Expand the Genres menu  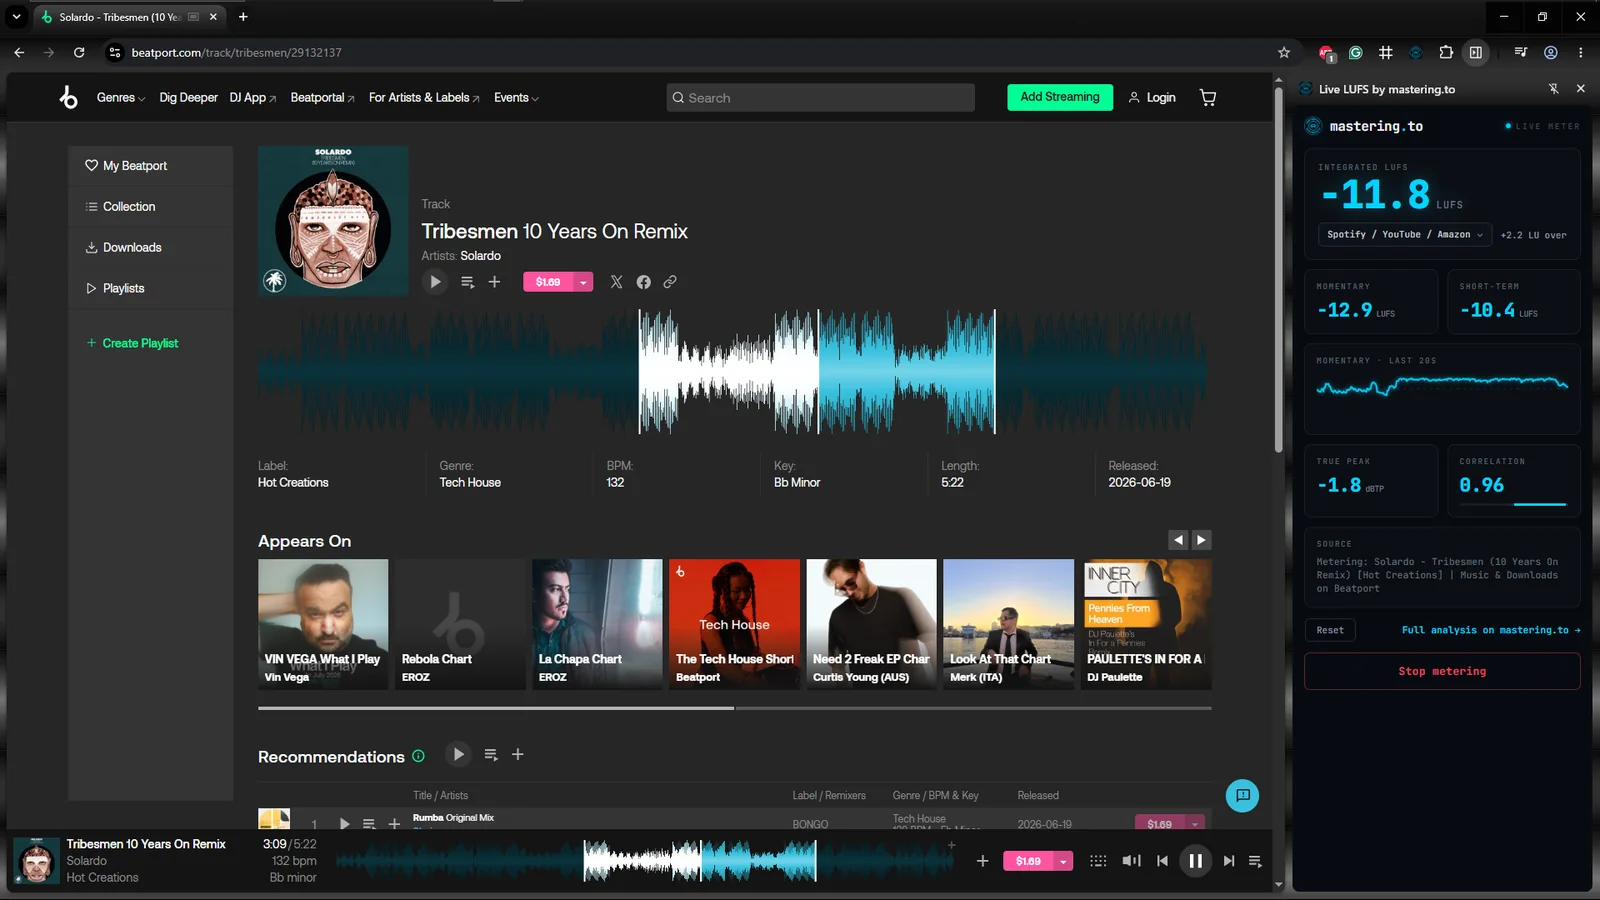click(121, 98)
